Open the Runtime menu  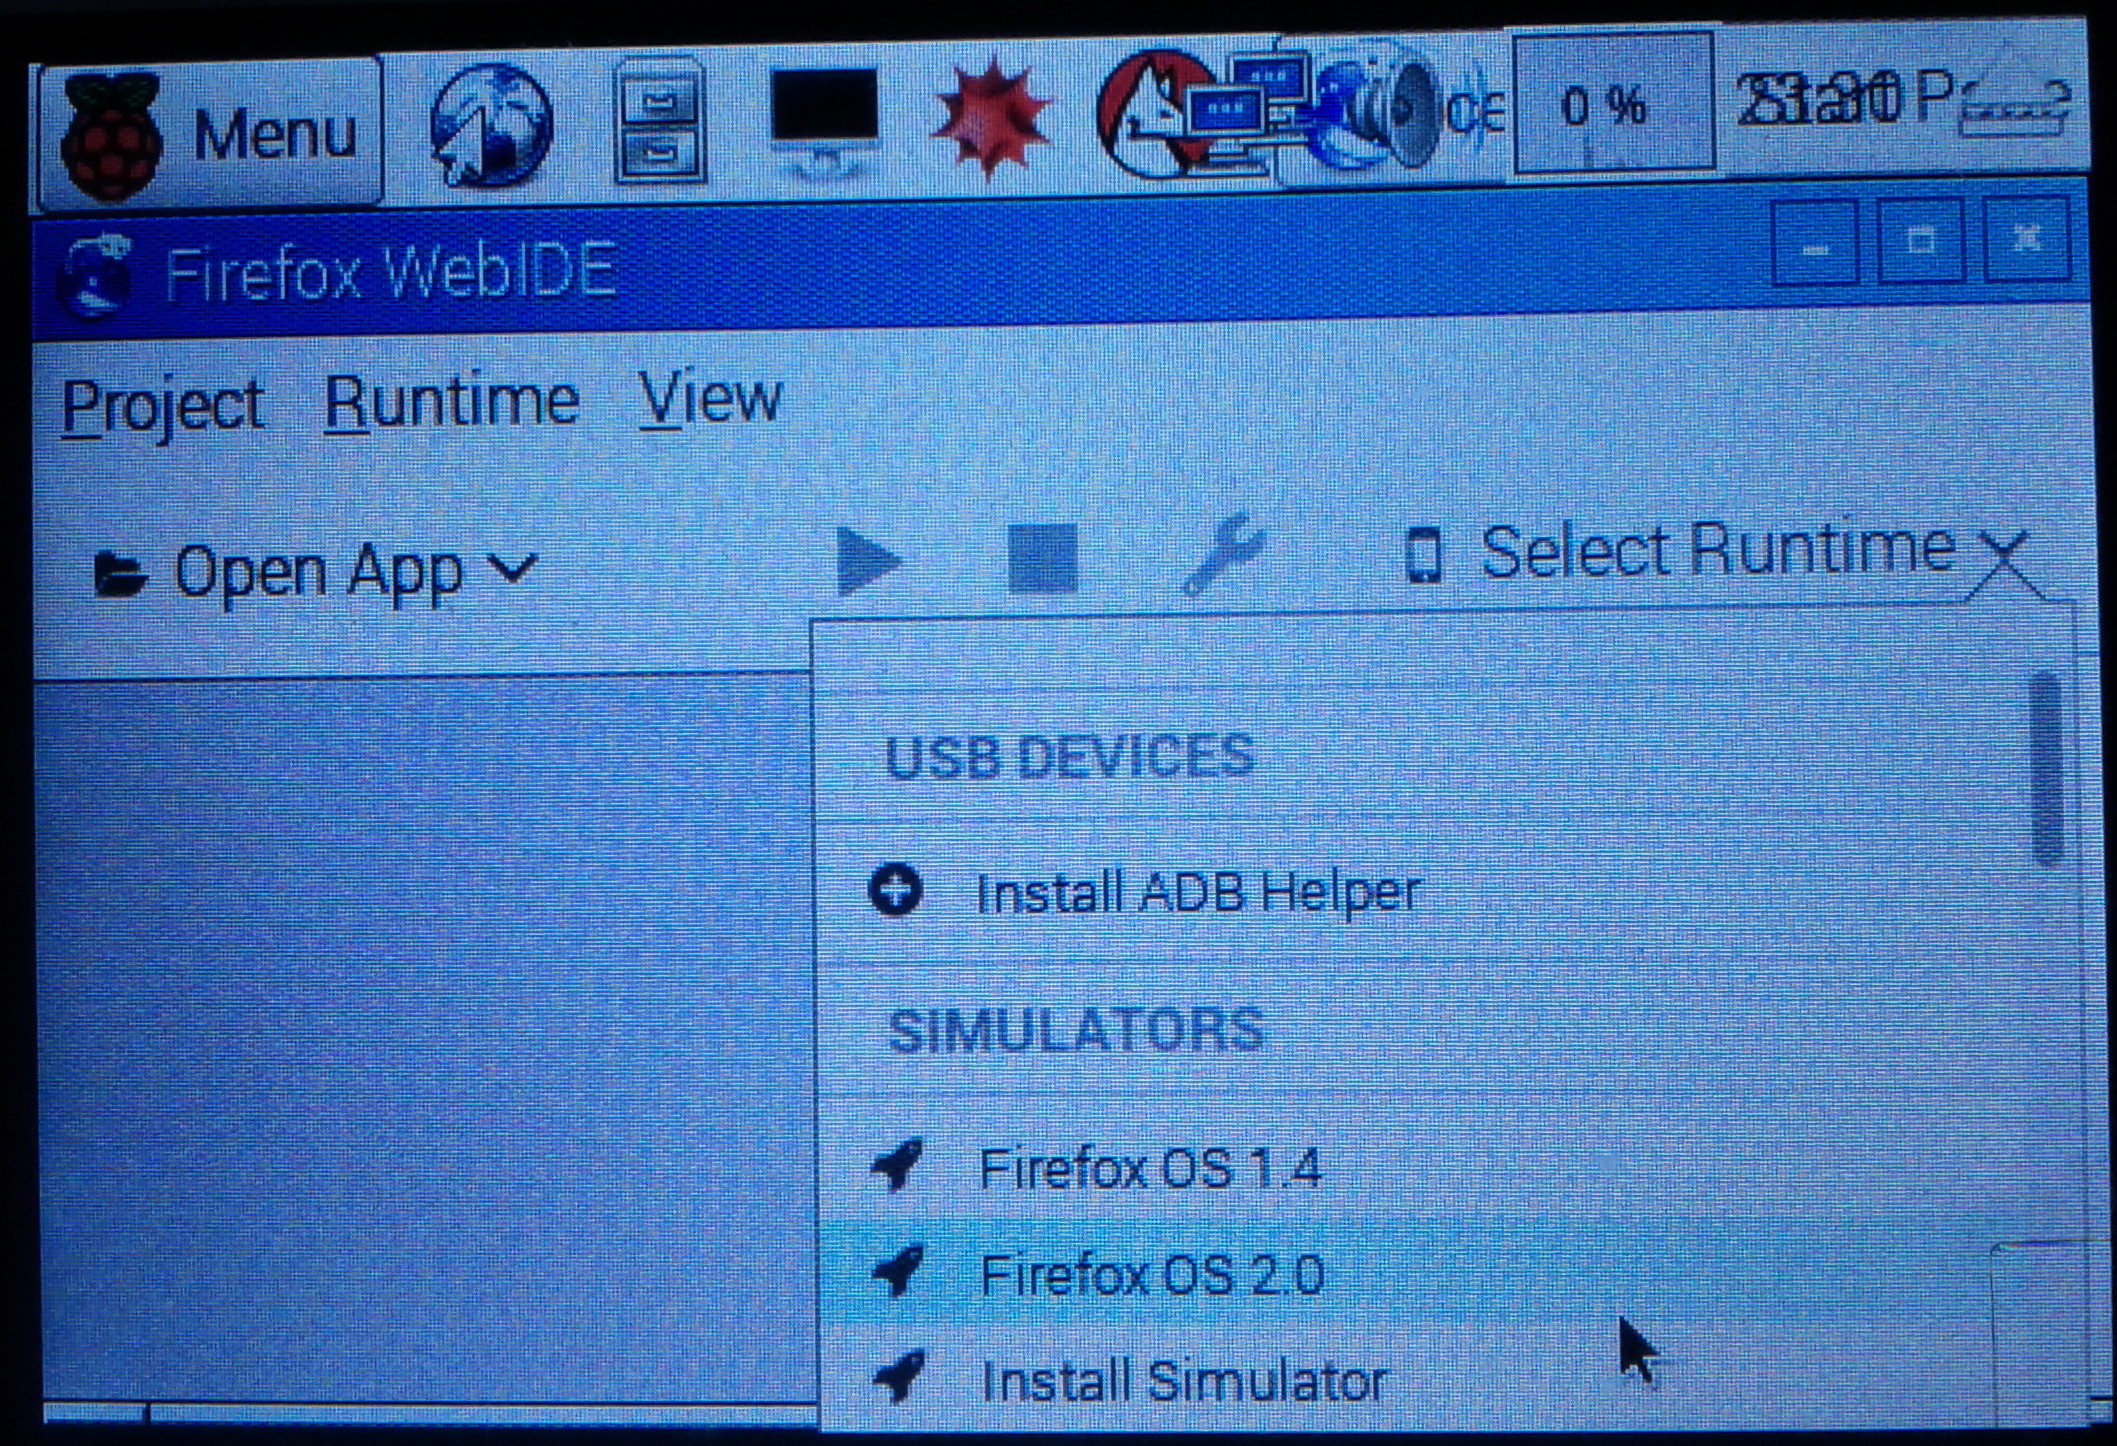point(452,402)
